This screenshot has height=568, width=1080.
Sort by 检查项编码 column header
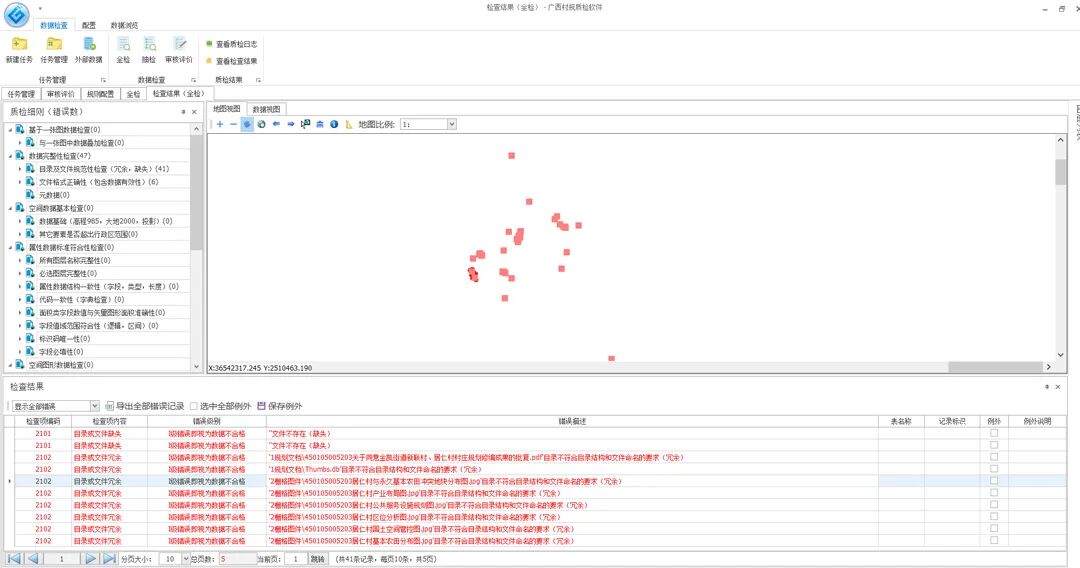(43, 421)
